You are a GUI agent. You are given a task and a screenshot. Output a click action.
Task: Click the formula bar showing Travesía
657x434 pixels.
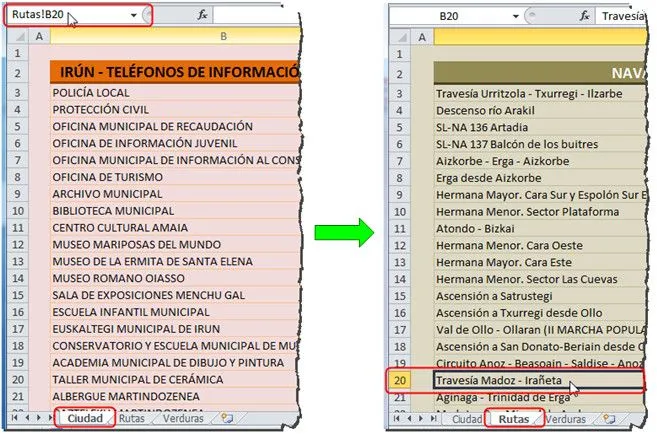(621, 16)
